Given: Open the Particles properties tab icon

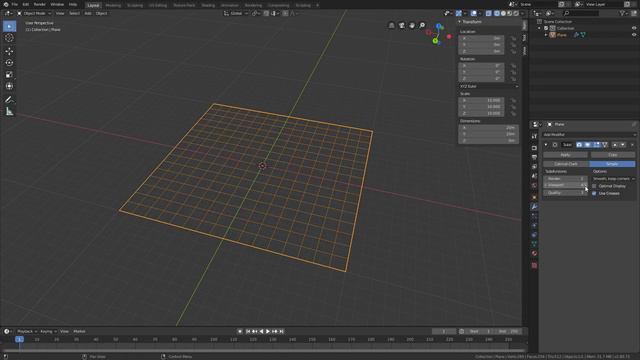Looking at the screenshot, I should pos(534,216).
